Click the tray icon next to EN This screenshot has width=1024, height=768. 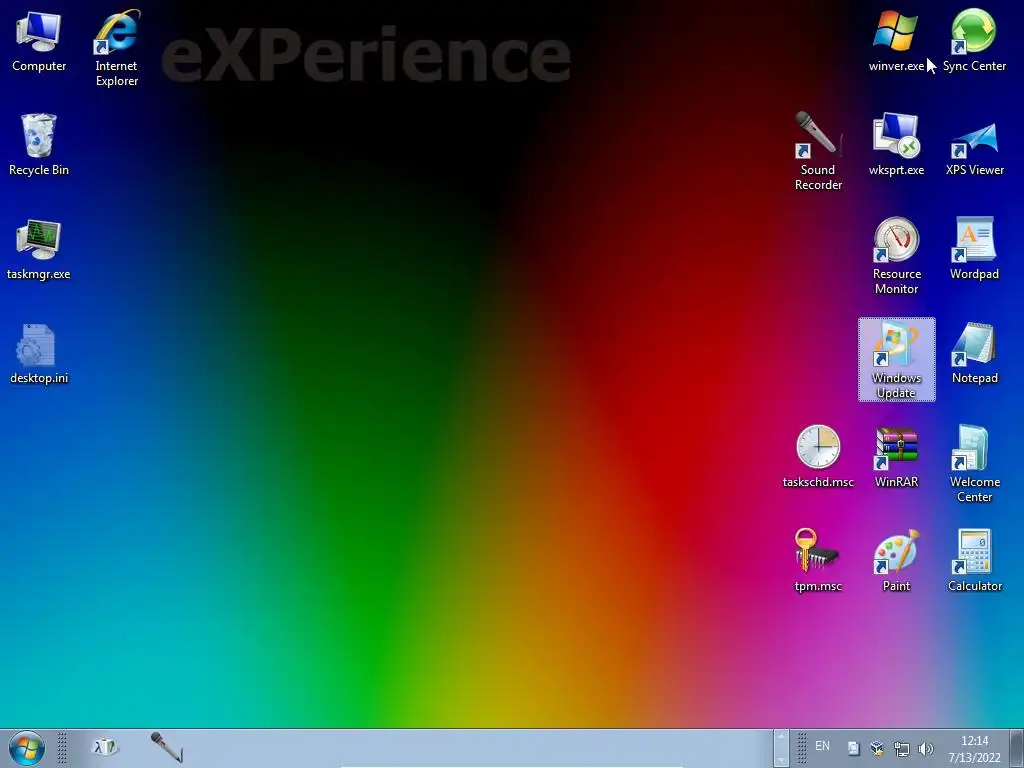pos(853,748)
